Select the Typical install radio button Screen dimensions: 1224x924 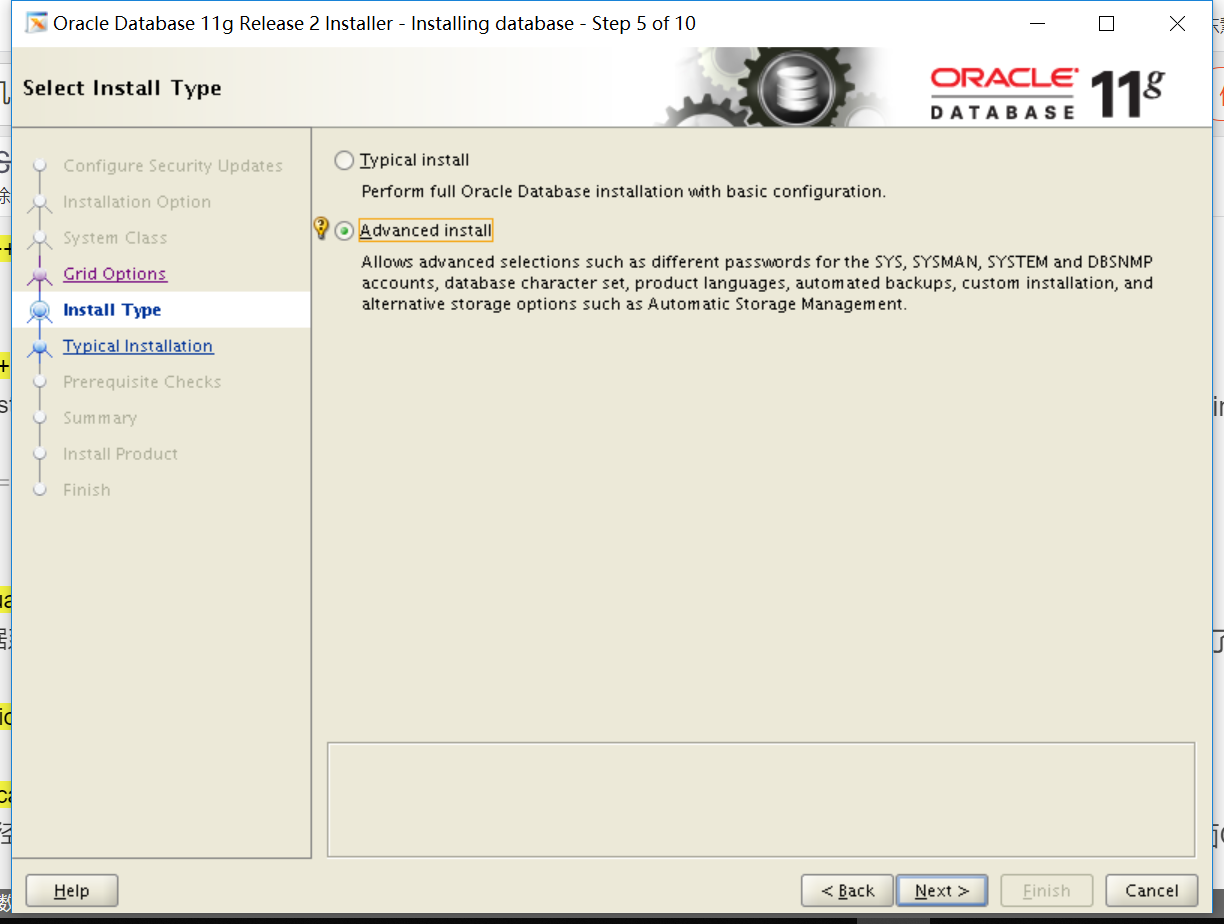pyautogui.click(x=344, y=160)
